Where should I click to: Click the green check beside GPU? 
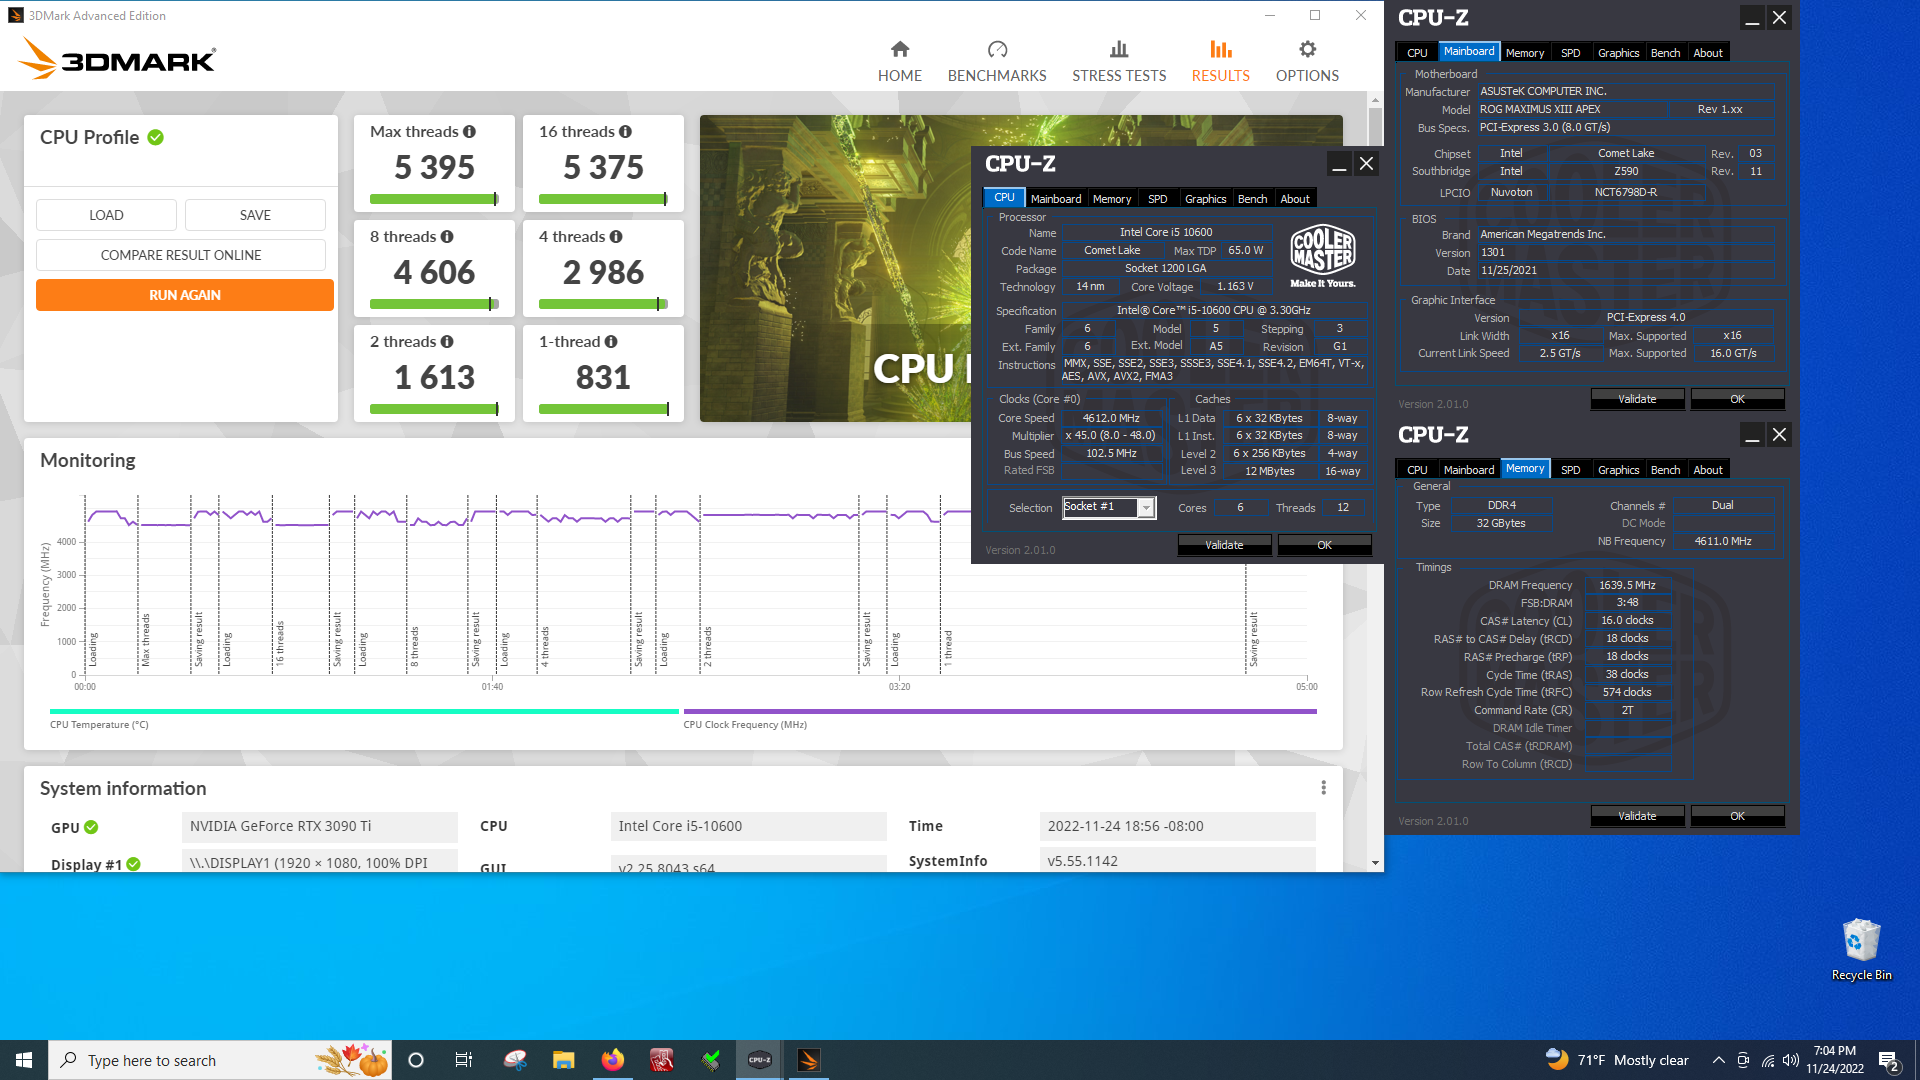91,827
